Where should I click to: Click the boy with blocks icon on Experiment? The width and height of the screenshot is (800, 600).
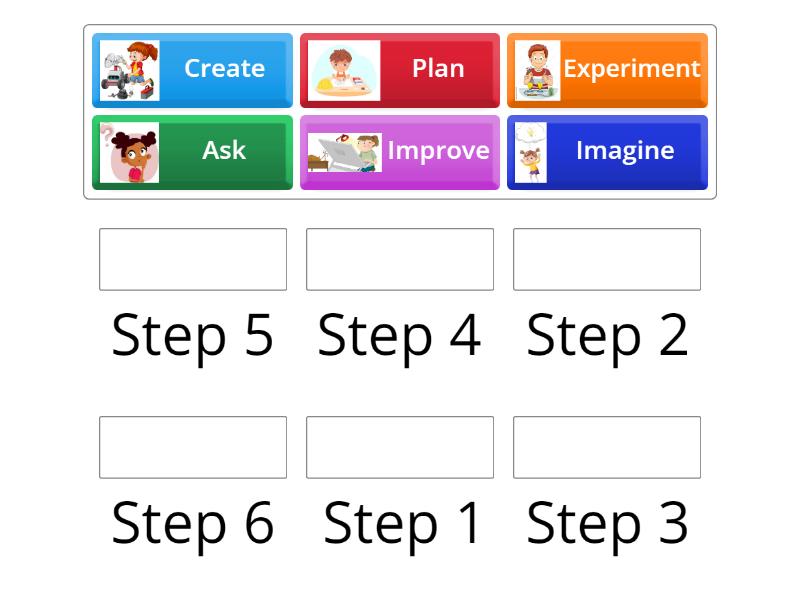coord(537,68)
